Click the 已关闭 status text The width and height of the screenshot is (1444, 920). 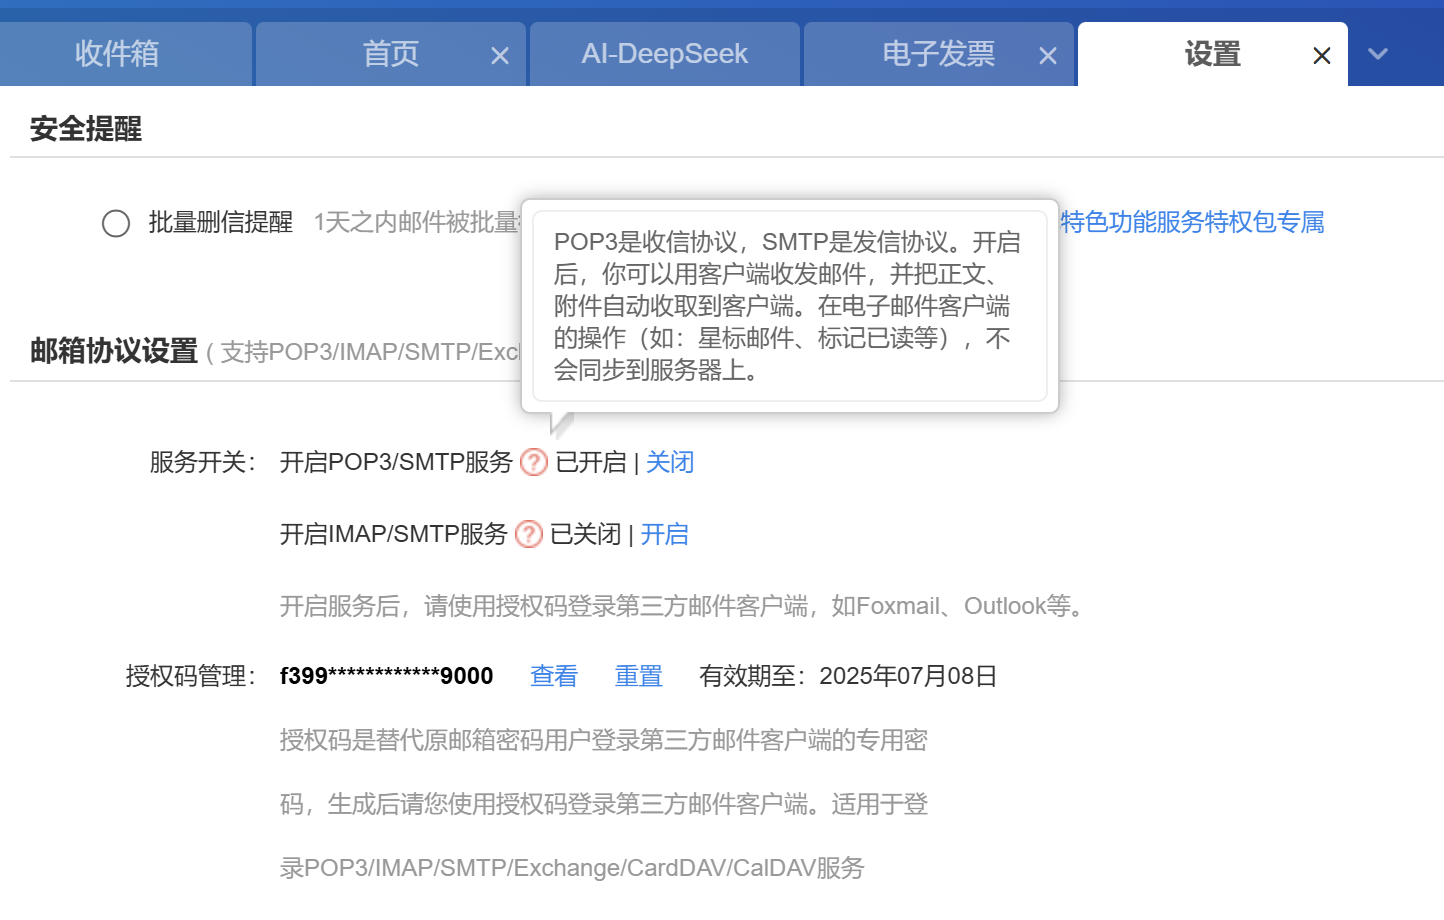(586, 534)
